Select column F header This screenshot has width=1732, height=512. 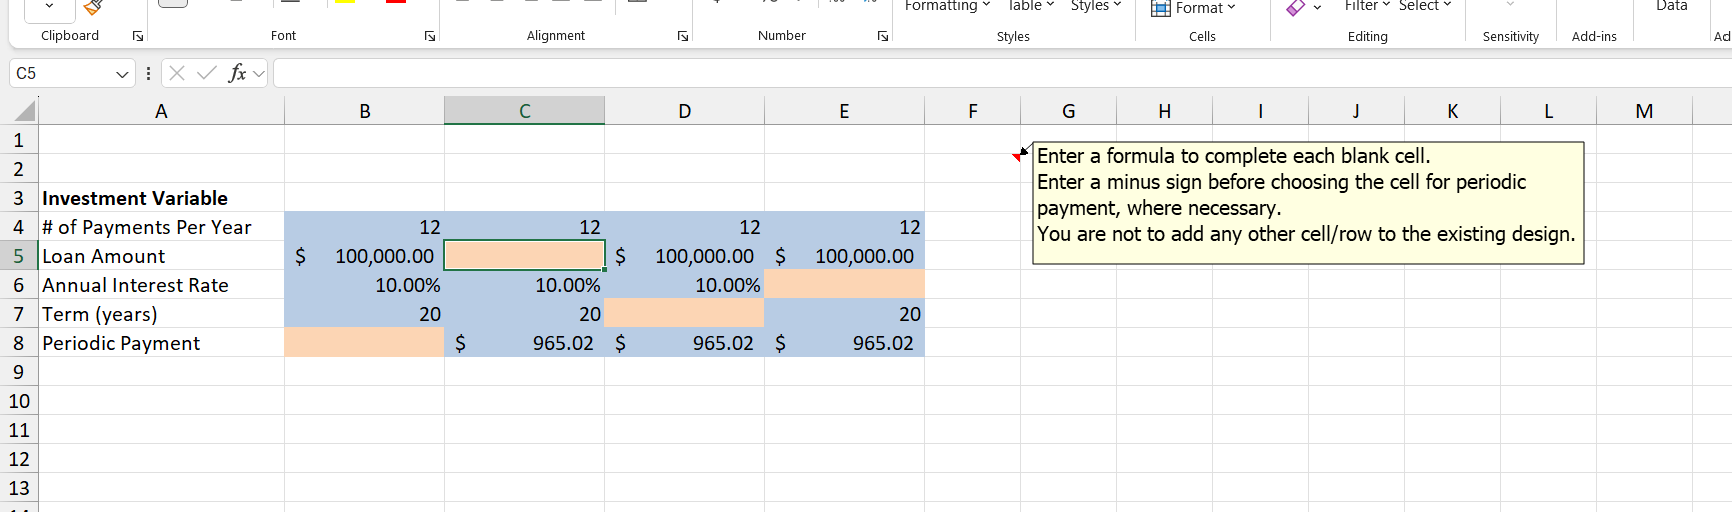(x=973, y=111)
